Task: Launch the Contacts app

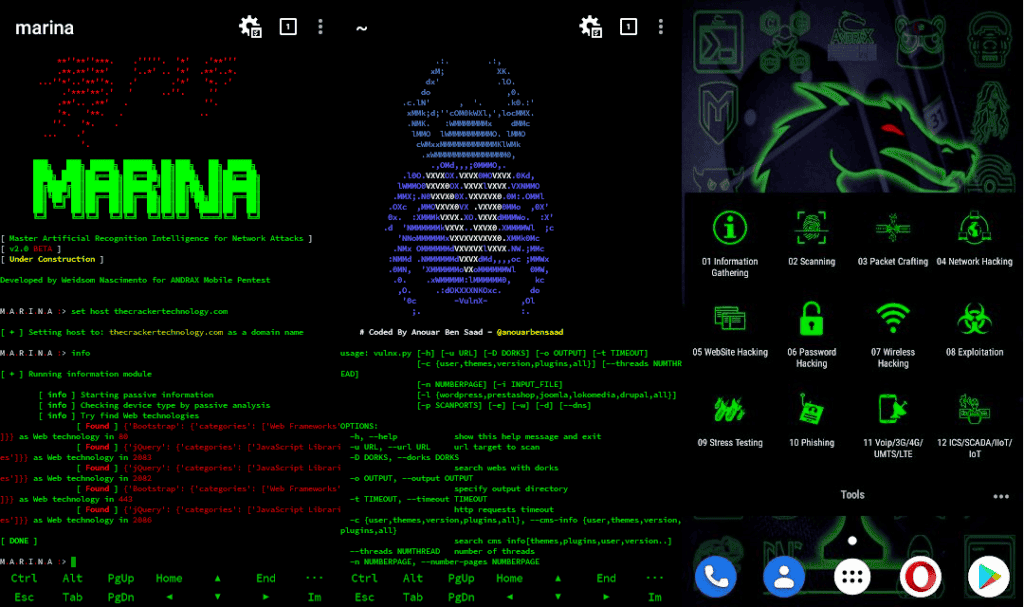Action: click(784, 577)
